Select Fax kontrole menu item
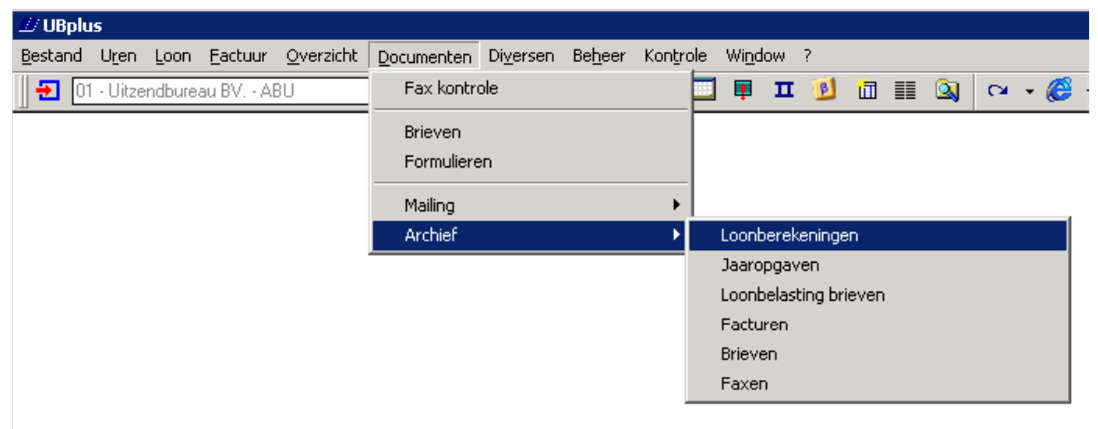Screen dimensions: 1098x429 451,88
